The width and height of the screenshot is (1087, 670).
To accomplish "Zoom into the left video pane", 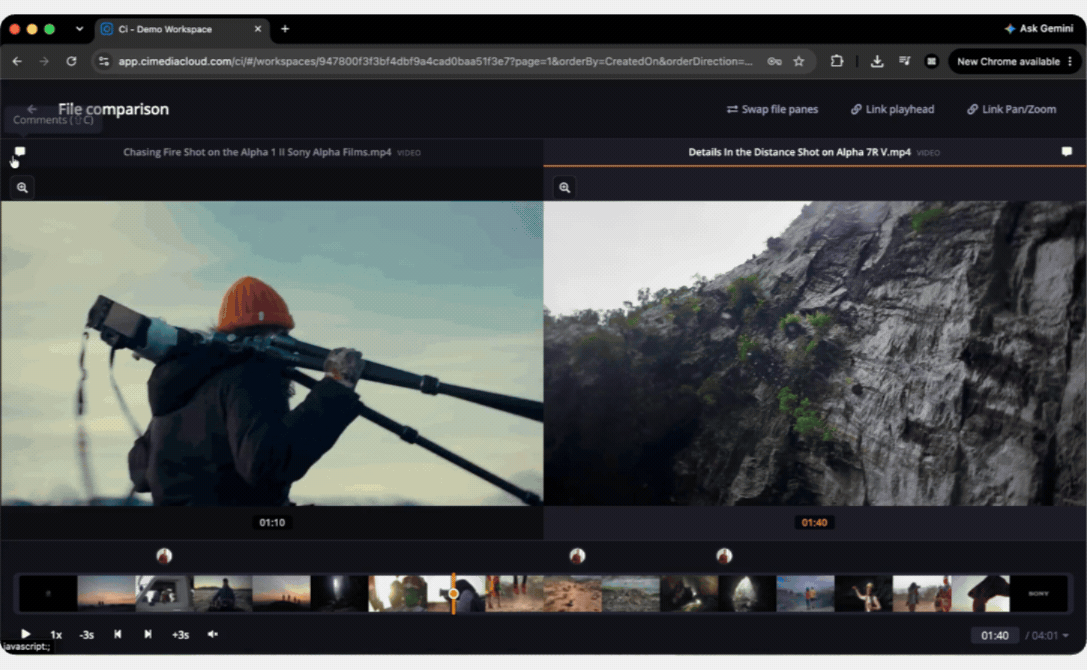I will click(22, 187).
